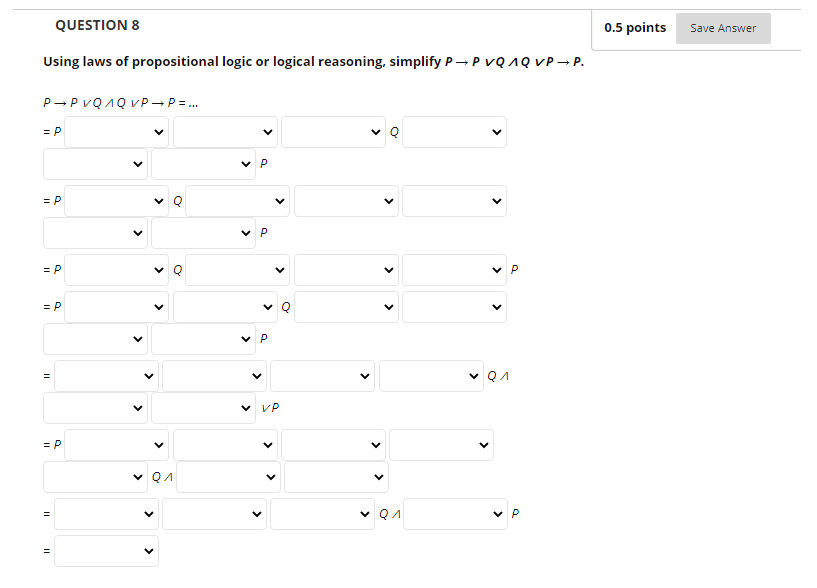
Task: Open first dropdown after '=' in fifth step
Action: pos(106,376)
